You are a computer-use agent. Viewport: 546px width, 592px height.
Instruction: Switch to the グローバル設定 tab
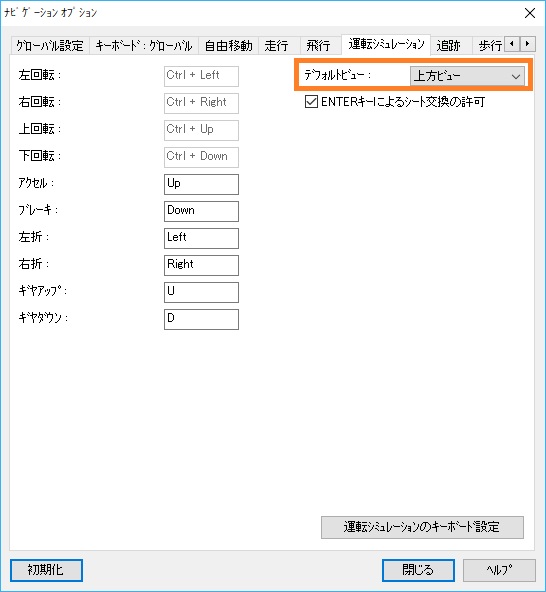click(50, 46)
